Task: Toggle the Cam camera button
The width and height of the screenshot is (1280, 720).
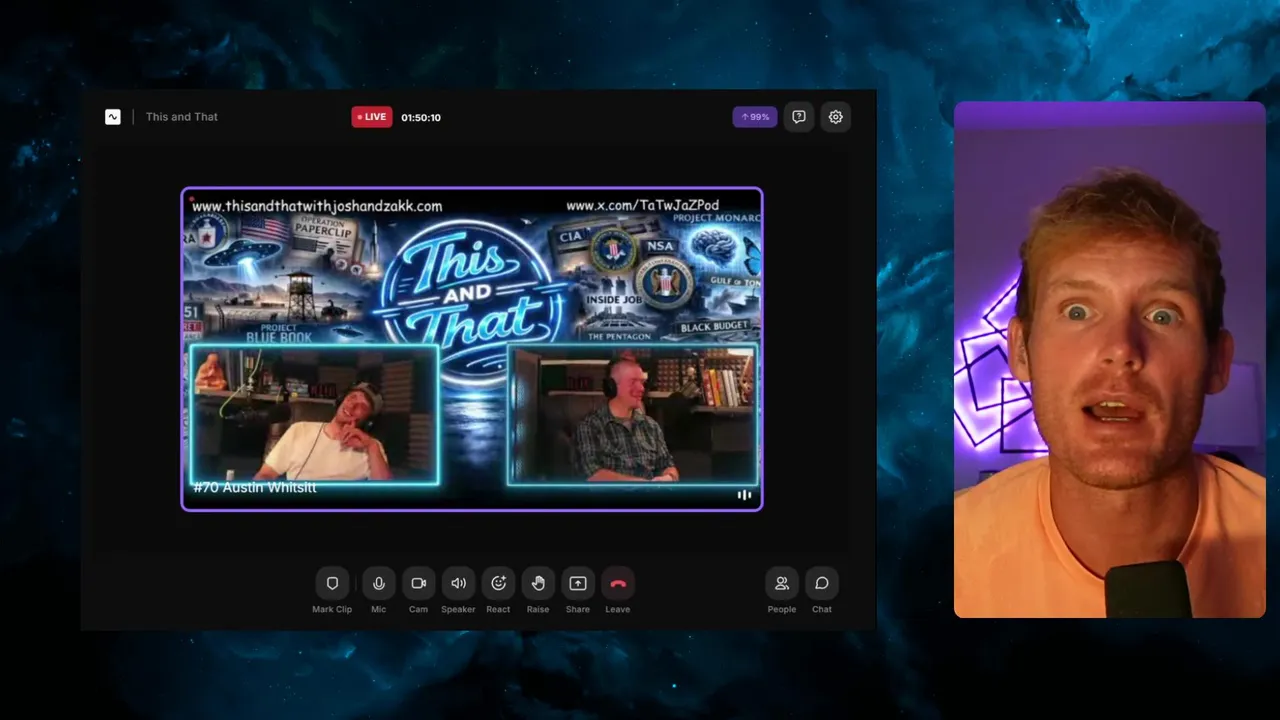Action: click(x=418, y=583)
